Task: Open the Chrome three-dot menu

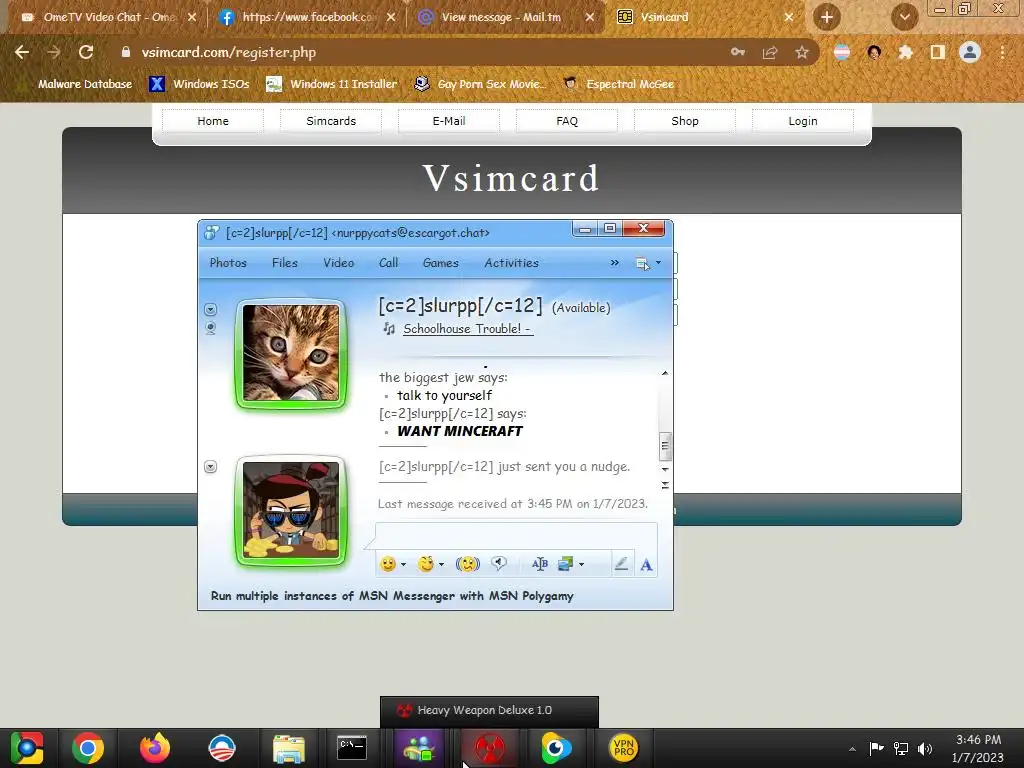Action: [1002, 52]
